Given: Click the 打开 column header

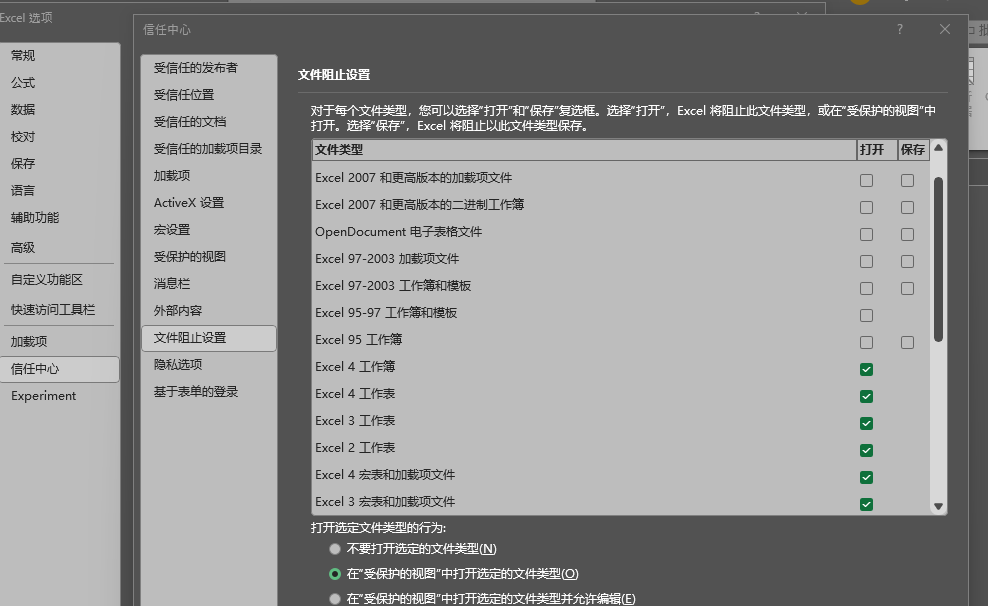Looking at the screenshot, I should pyautogui.click(x=877, y=150).
